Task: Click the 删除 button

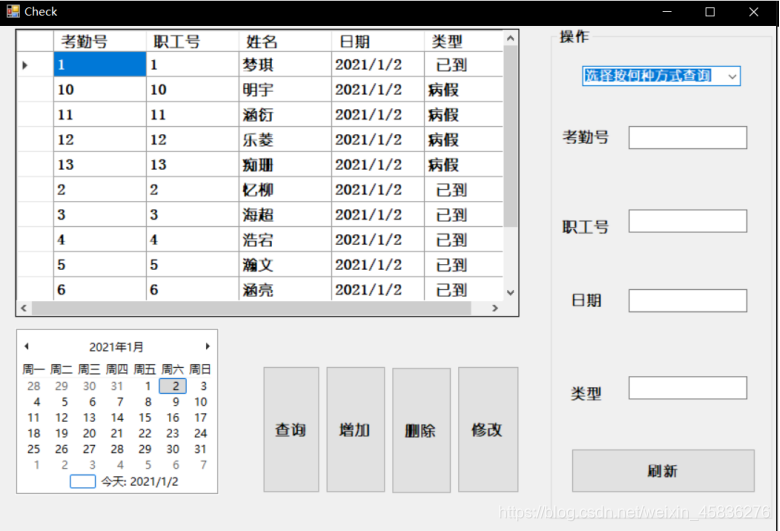Action: (x=421, y=430)
